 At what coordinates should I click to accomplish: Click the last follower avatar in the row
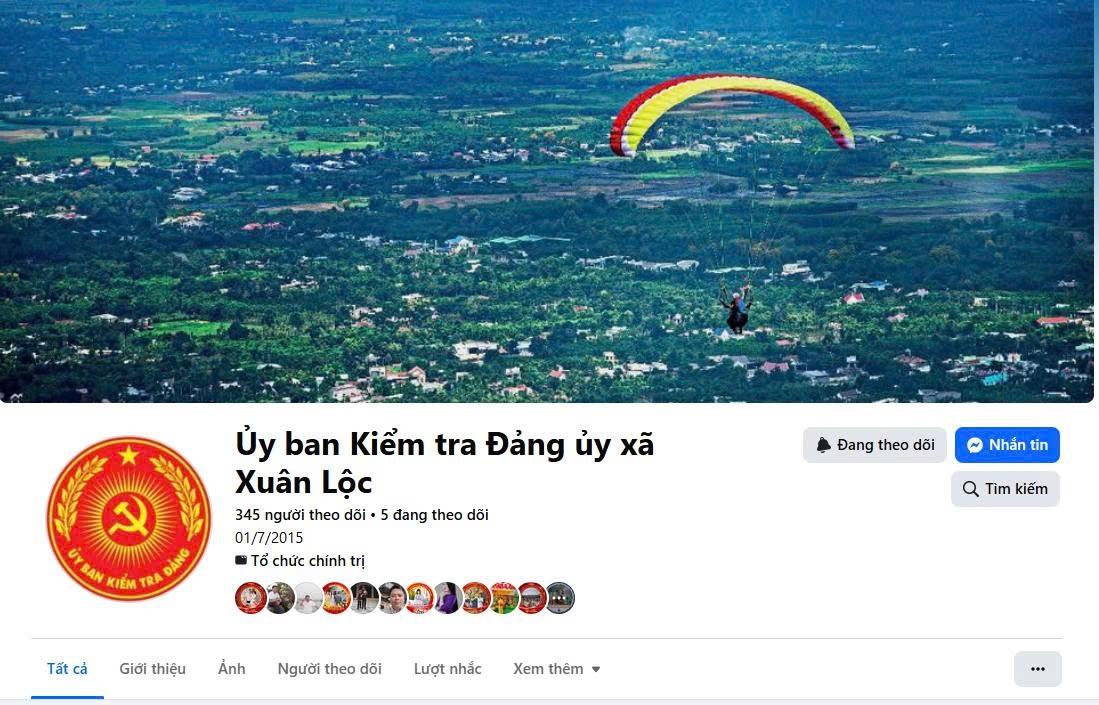tap(560, 598)
